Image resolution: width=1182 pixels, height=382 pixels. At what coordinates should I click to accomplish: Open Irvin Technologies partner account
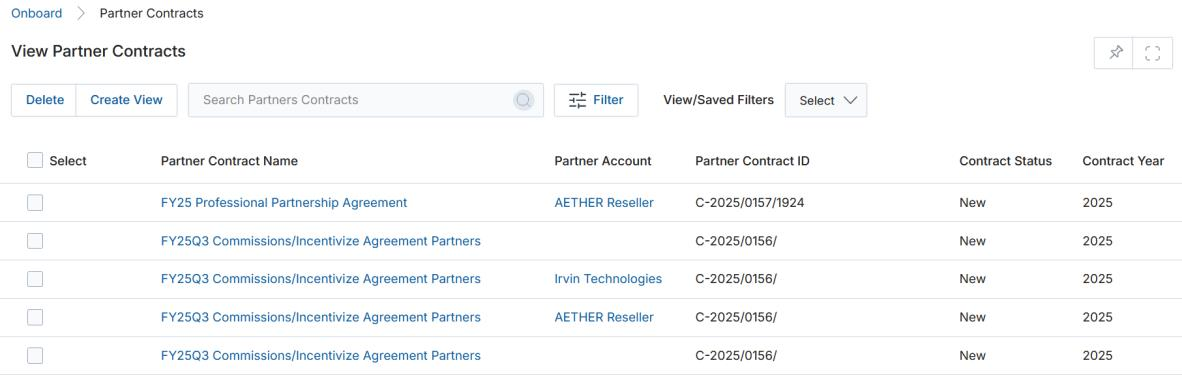coord(608,279)
